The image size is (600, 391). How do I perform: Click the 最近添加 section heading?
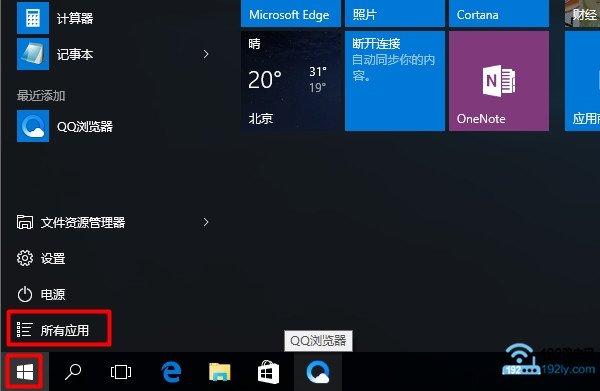click(x=41, y=95)
